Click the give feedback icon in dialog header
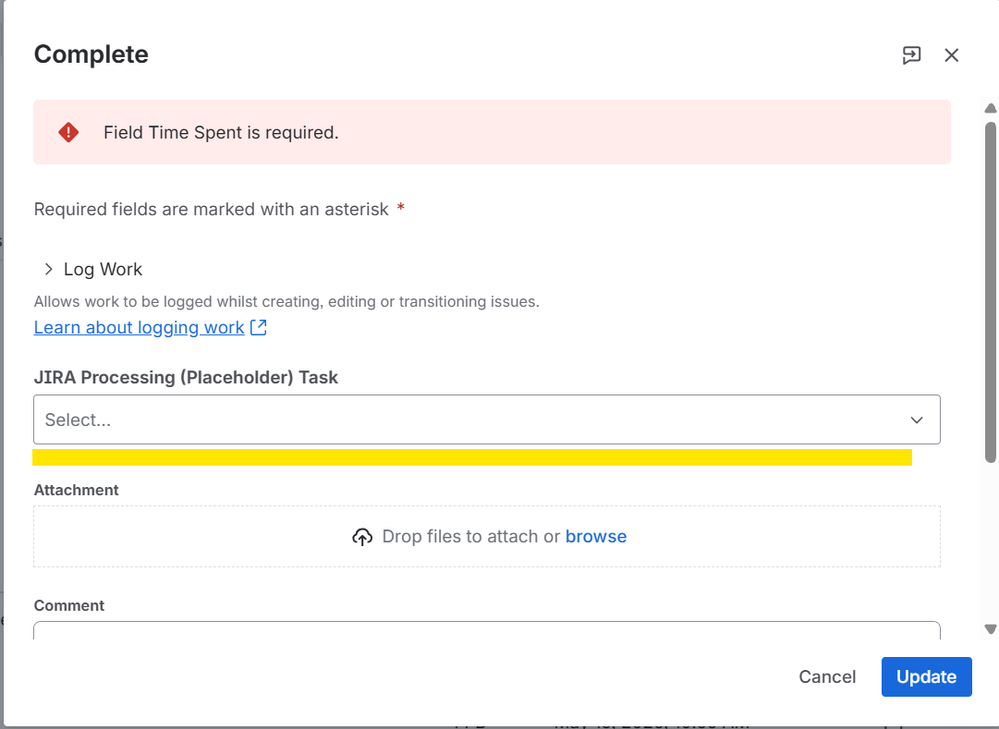This screenshot has width=999, height=729. point(912,55)
